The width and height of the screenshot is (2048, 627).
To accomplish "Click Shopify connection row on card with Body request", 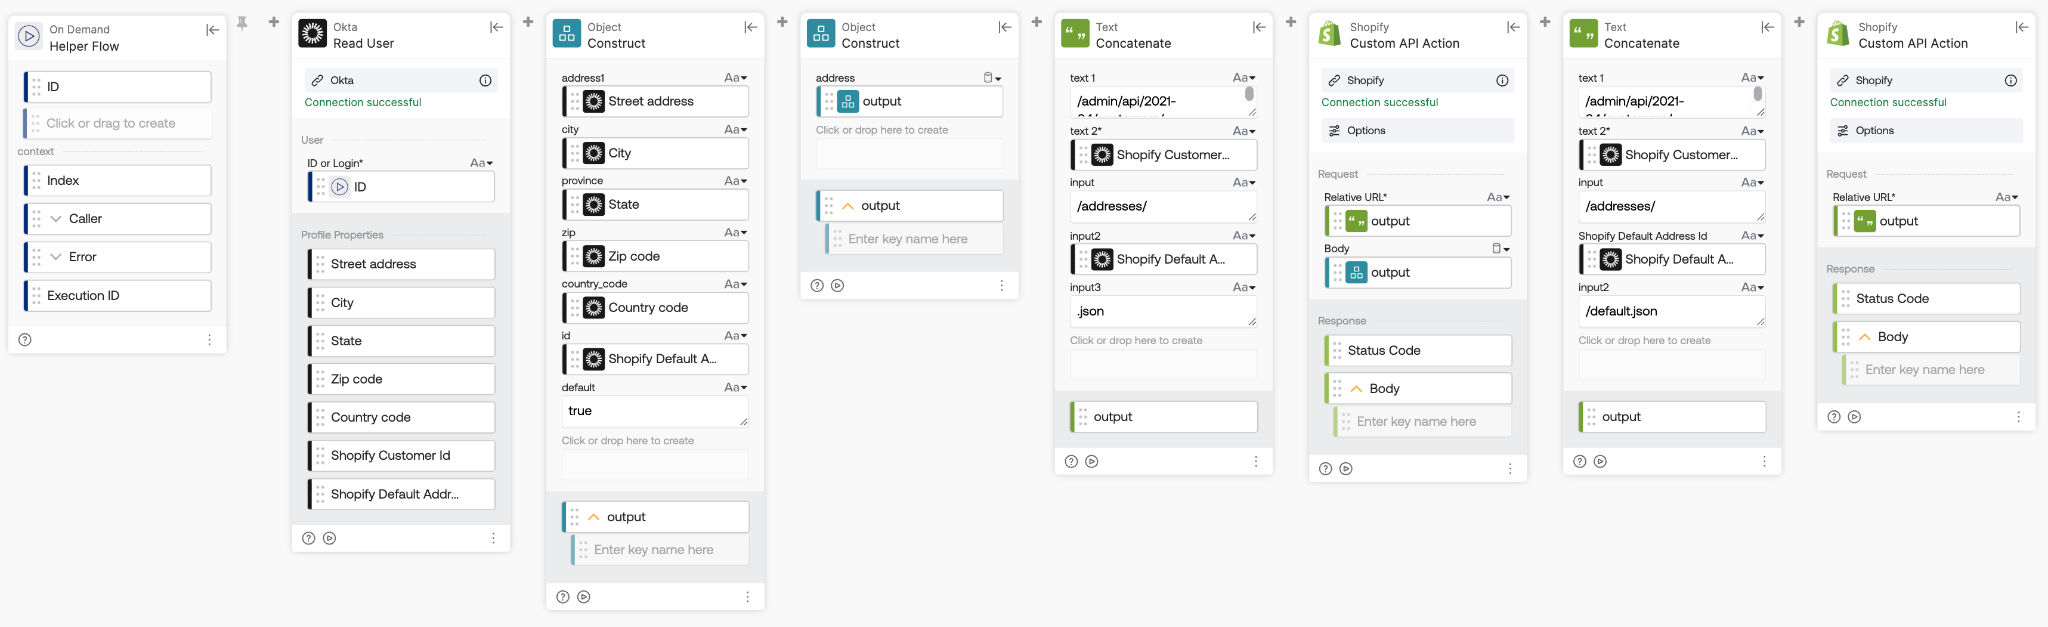I will [1417, 80].
